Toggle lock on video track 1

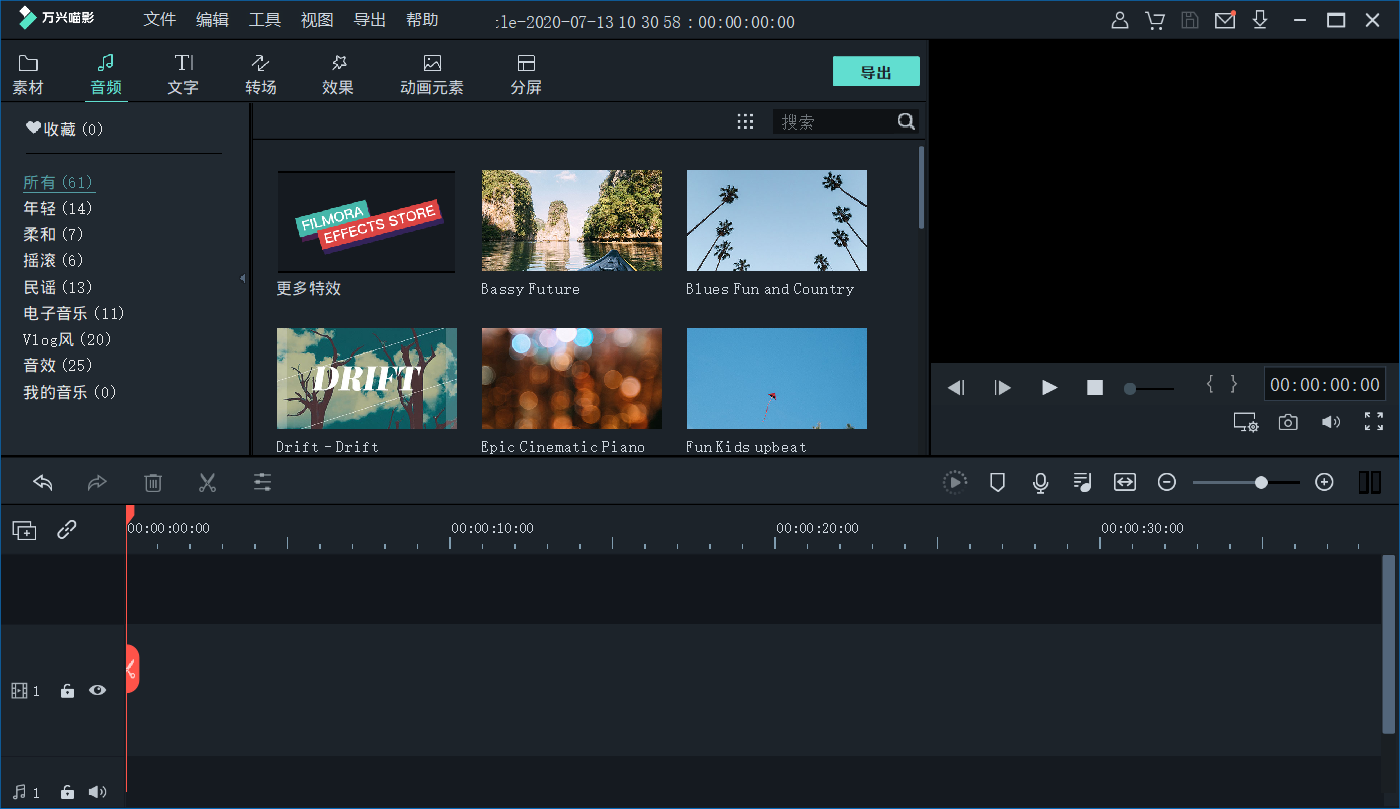(67, 690)
